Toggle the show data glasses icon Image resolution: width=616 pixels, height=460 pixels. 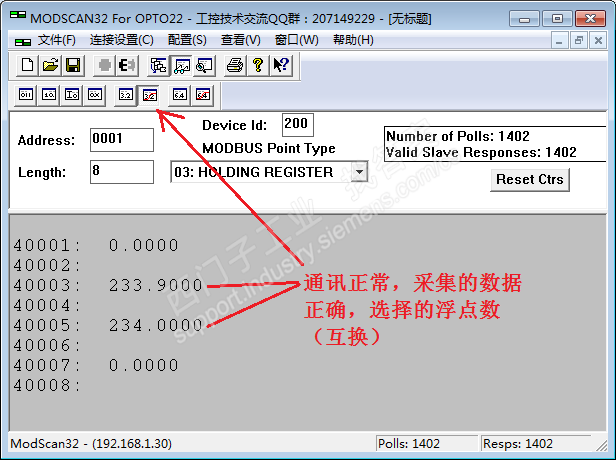point(181,65)
